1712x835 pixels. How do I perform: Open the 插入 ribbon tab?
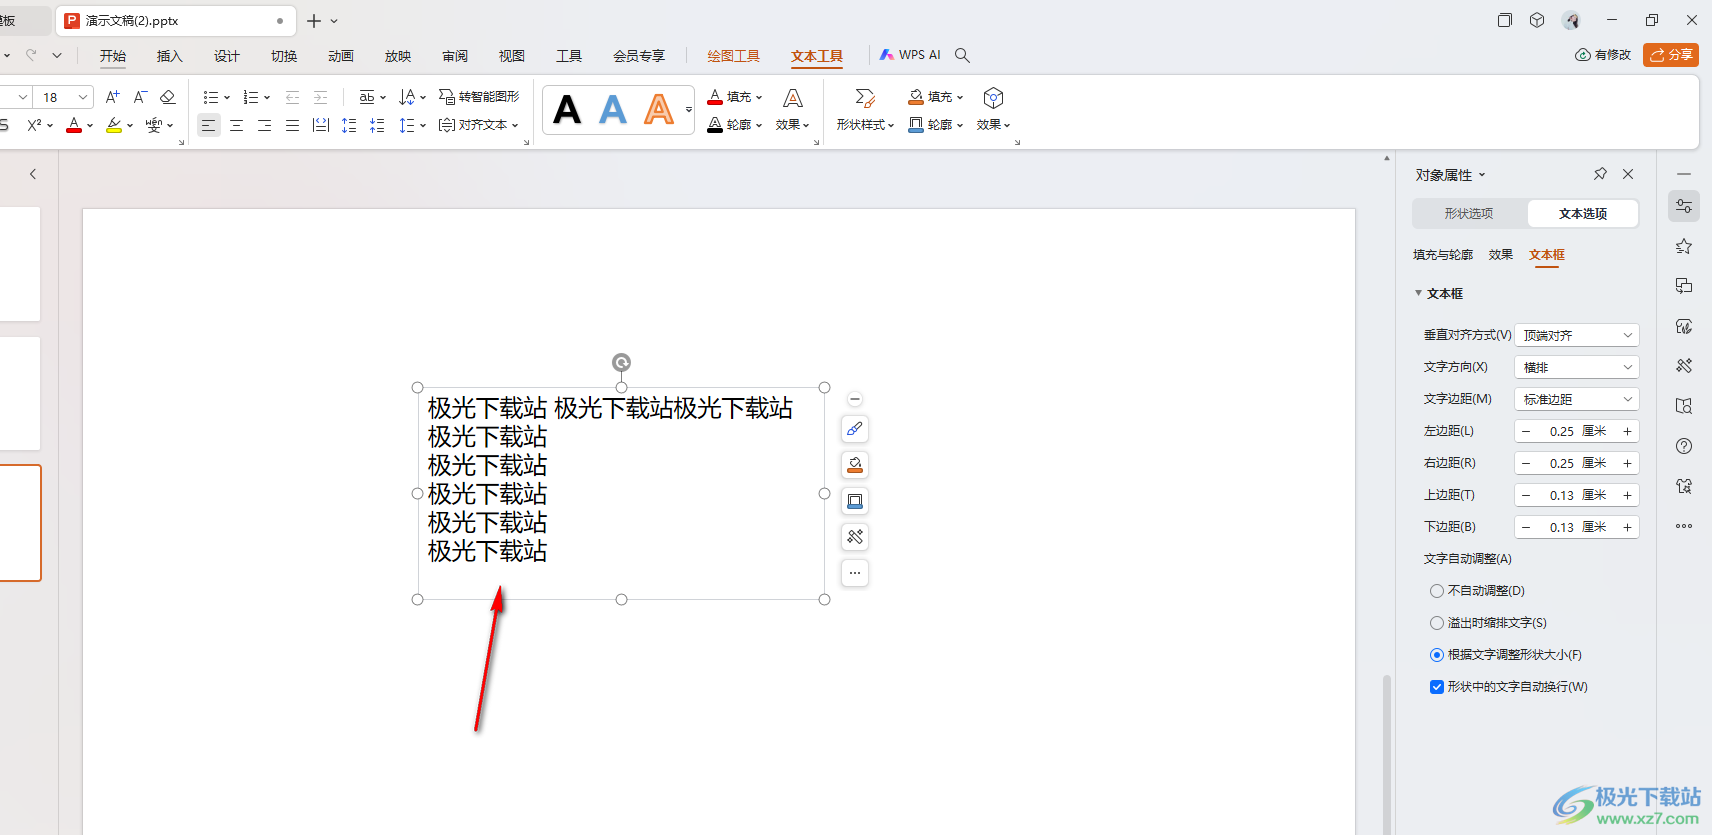pos(170,56)
